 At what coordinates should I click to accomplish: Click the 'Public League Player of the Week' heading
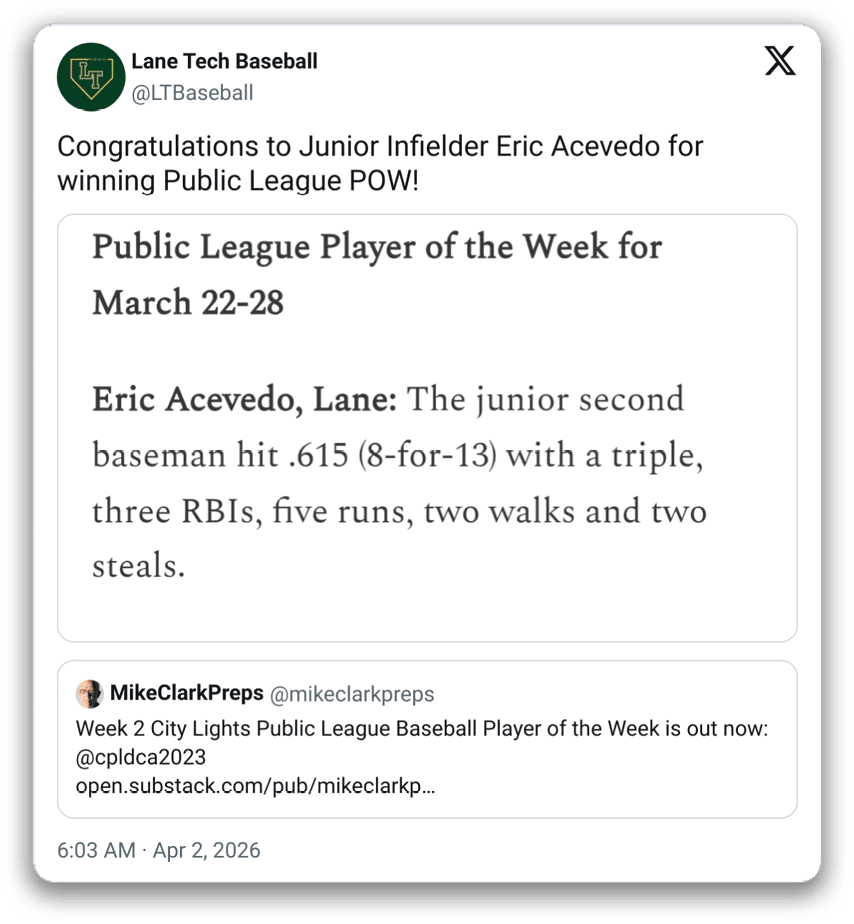click(x=377, y=247)
